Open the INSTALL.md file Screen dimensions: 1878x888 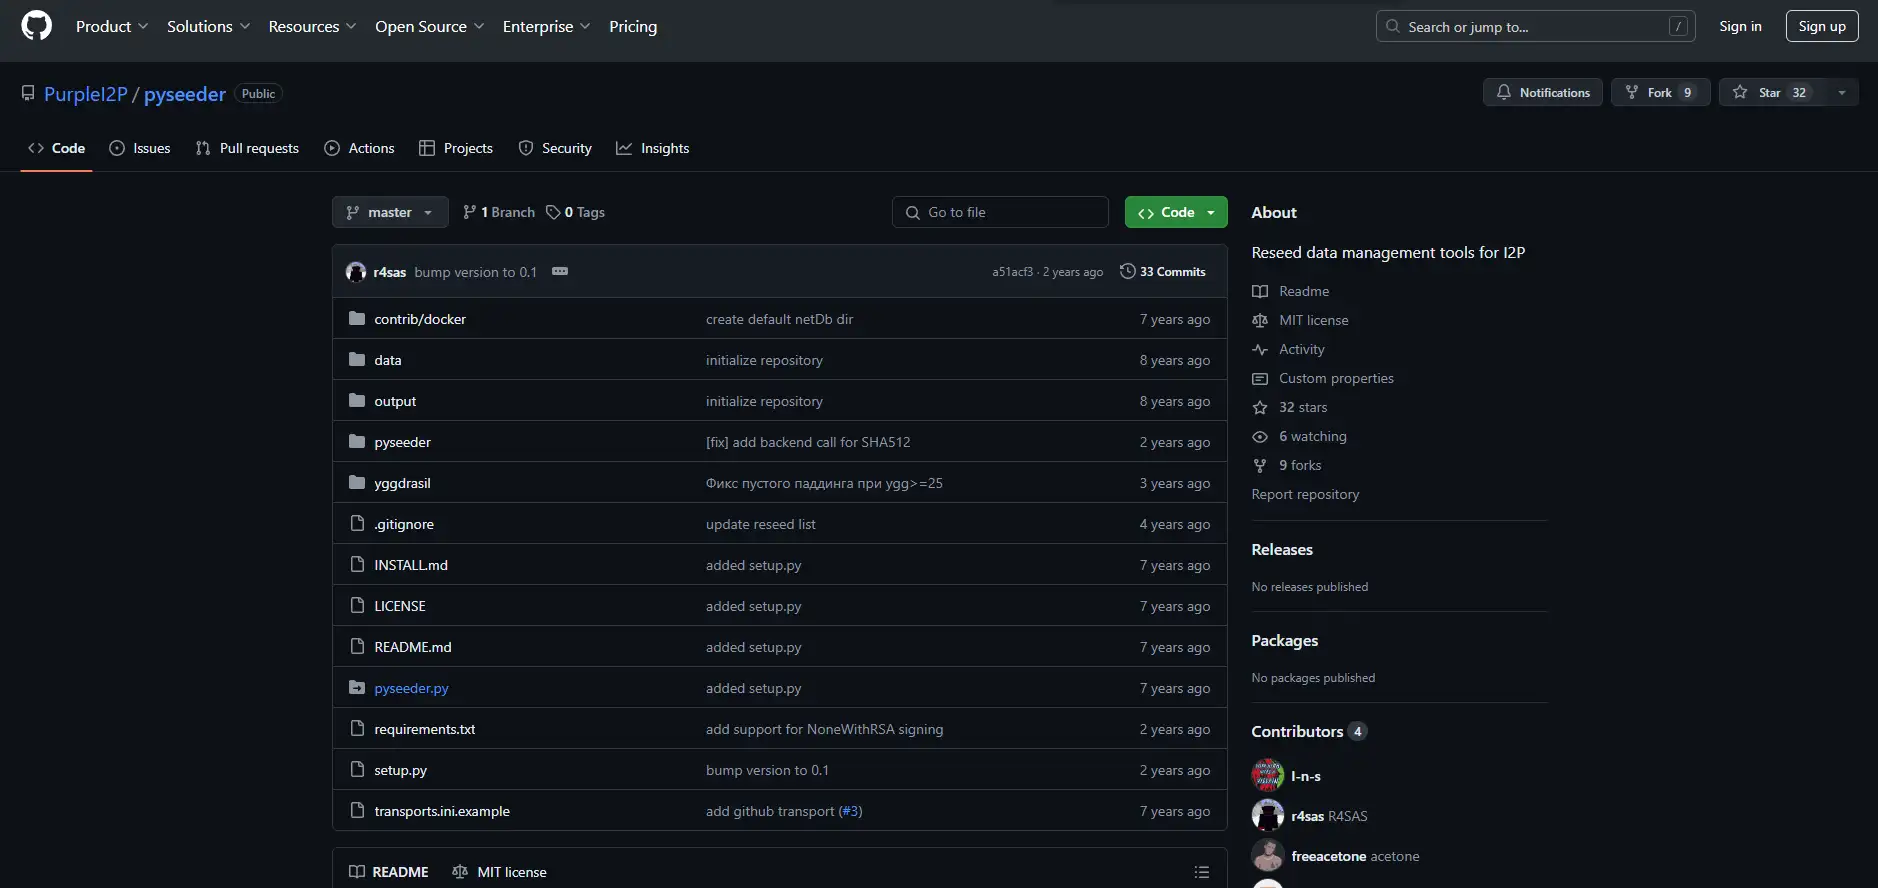[x=411, y=566]
